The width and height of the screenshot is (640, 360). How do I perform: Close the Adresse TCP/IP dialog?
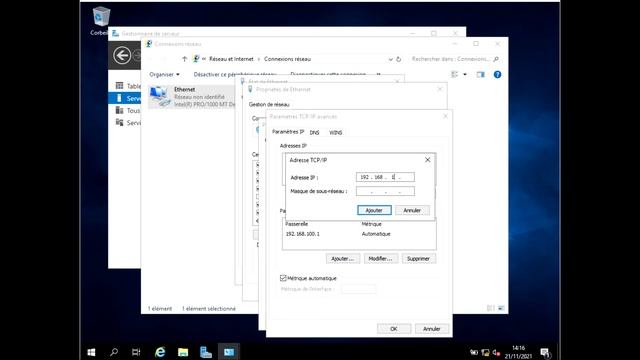pos(427,160)
